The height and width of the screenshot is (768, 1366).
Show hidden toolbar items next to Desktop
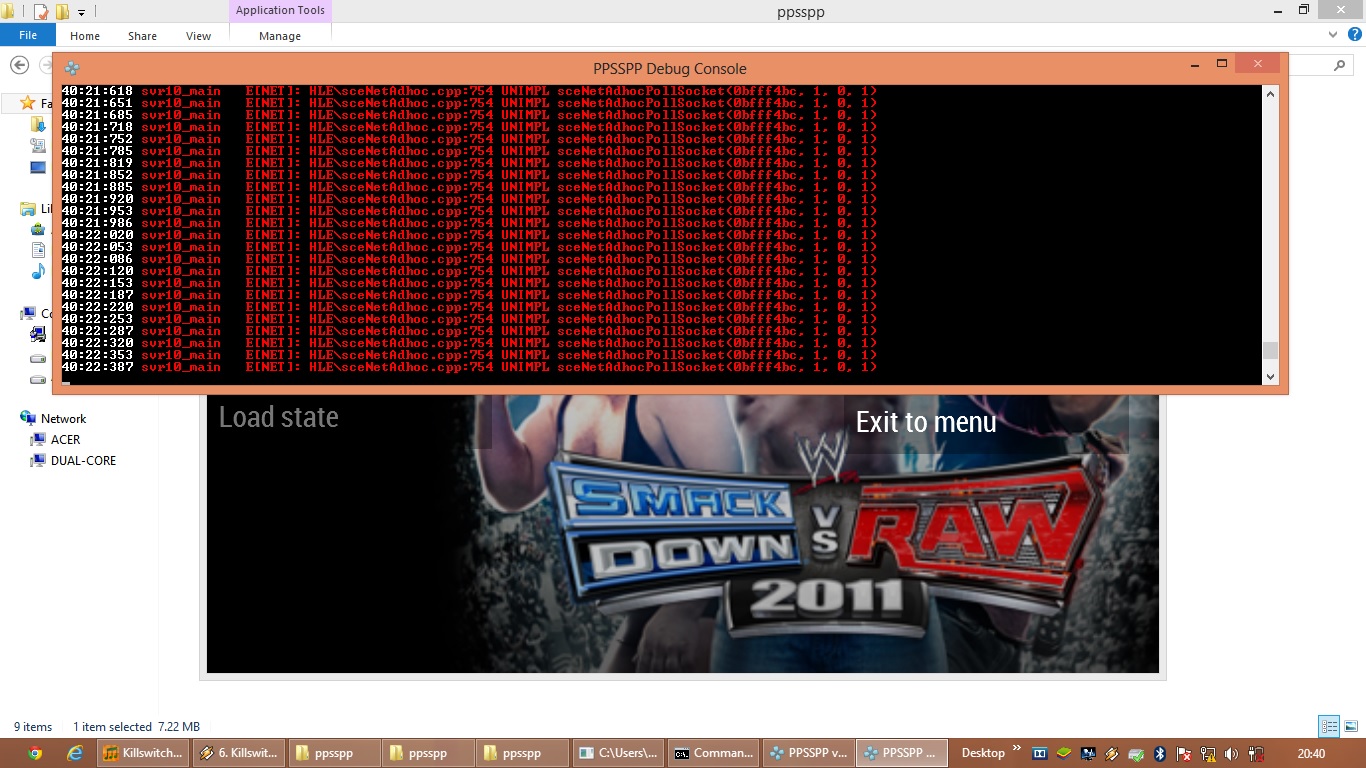tap(1017, 748)
